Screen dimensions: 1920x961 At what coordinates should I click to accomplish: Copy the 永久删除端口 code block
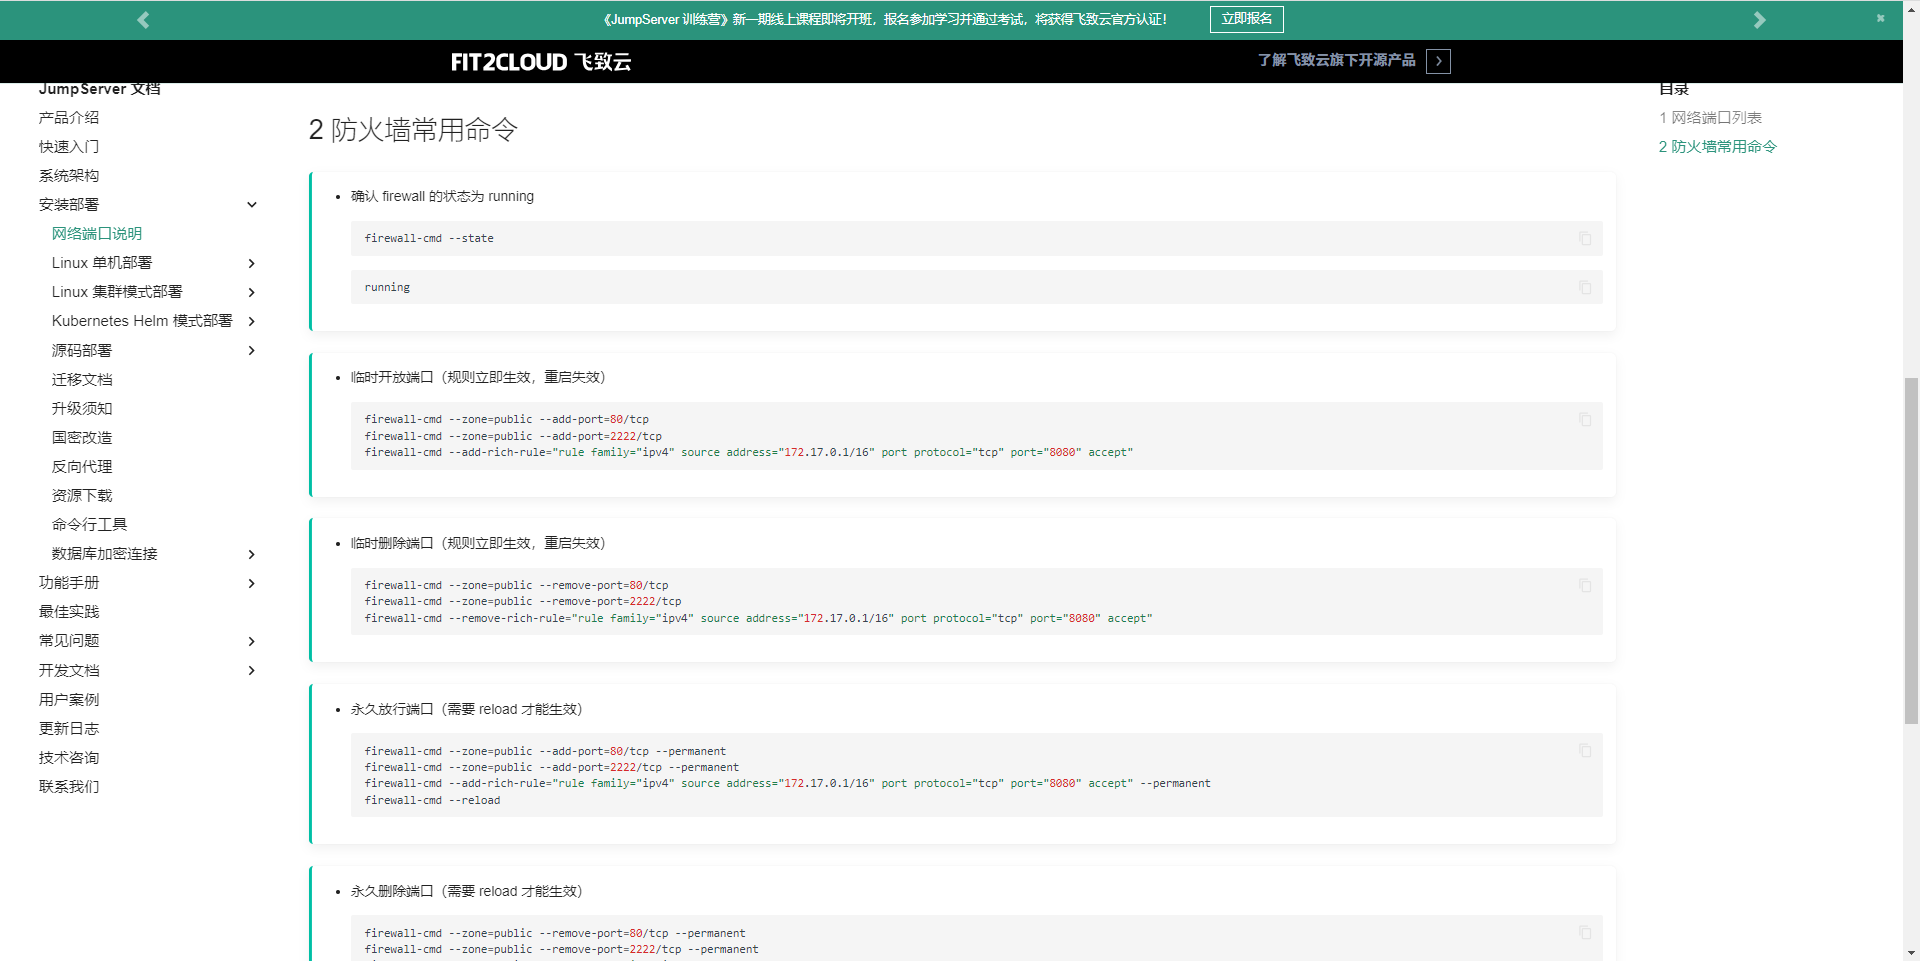pos(1585,932)
